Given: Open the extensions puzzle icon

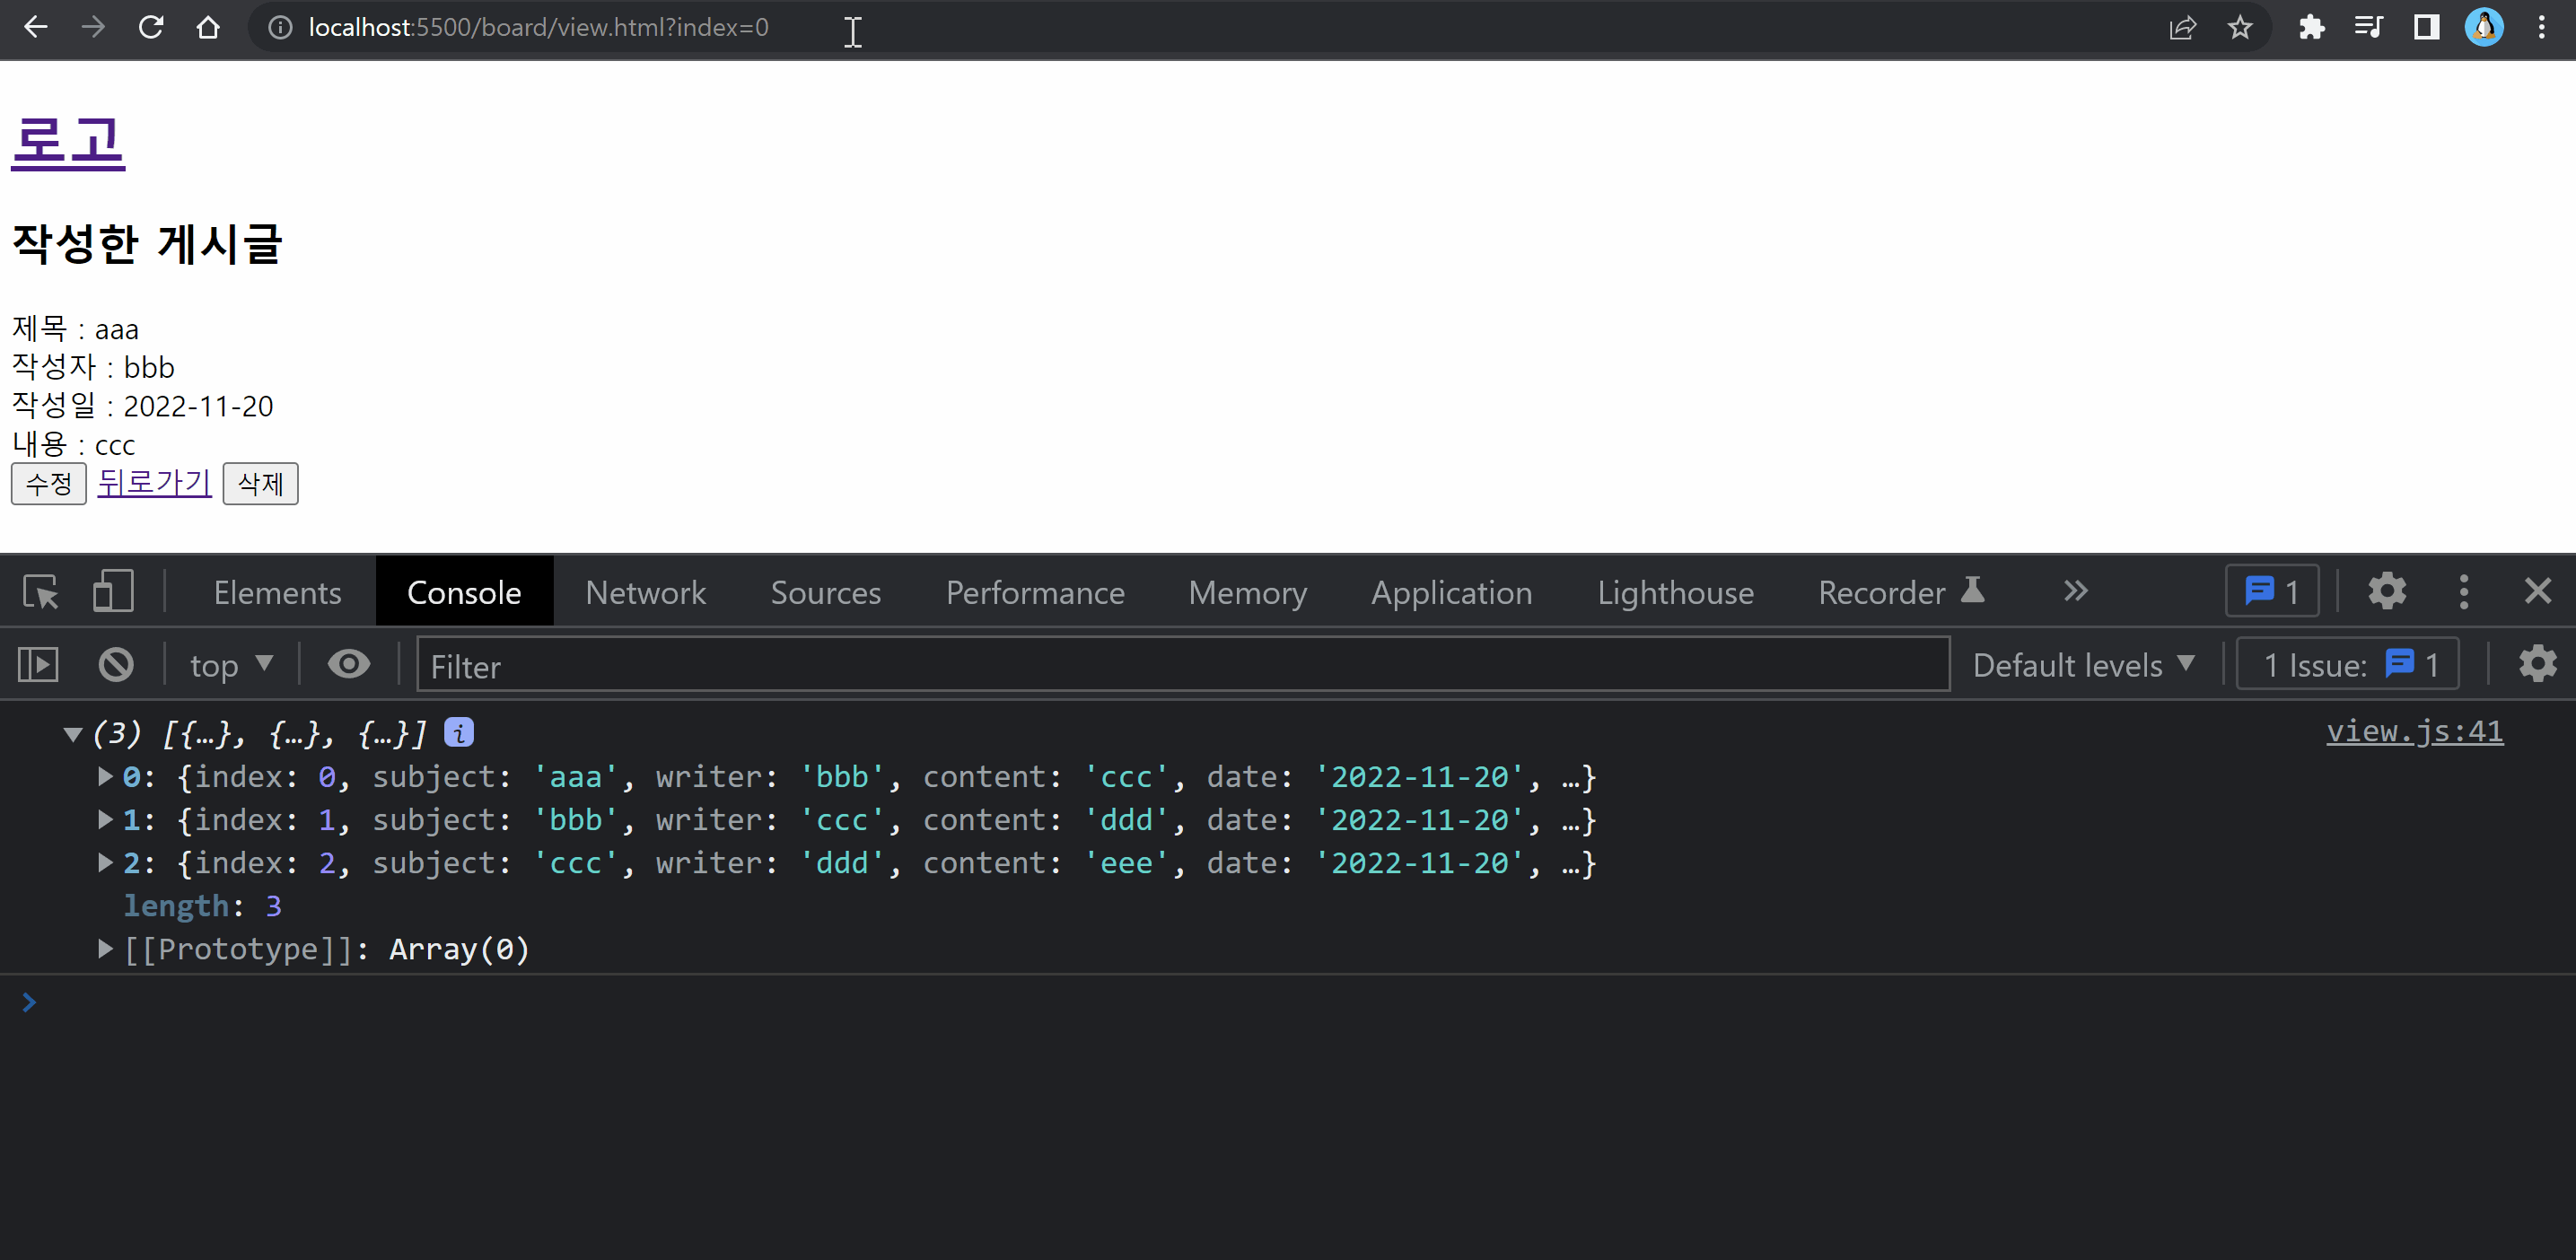Looking at the screenshot, I should (2311, 28).
